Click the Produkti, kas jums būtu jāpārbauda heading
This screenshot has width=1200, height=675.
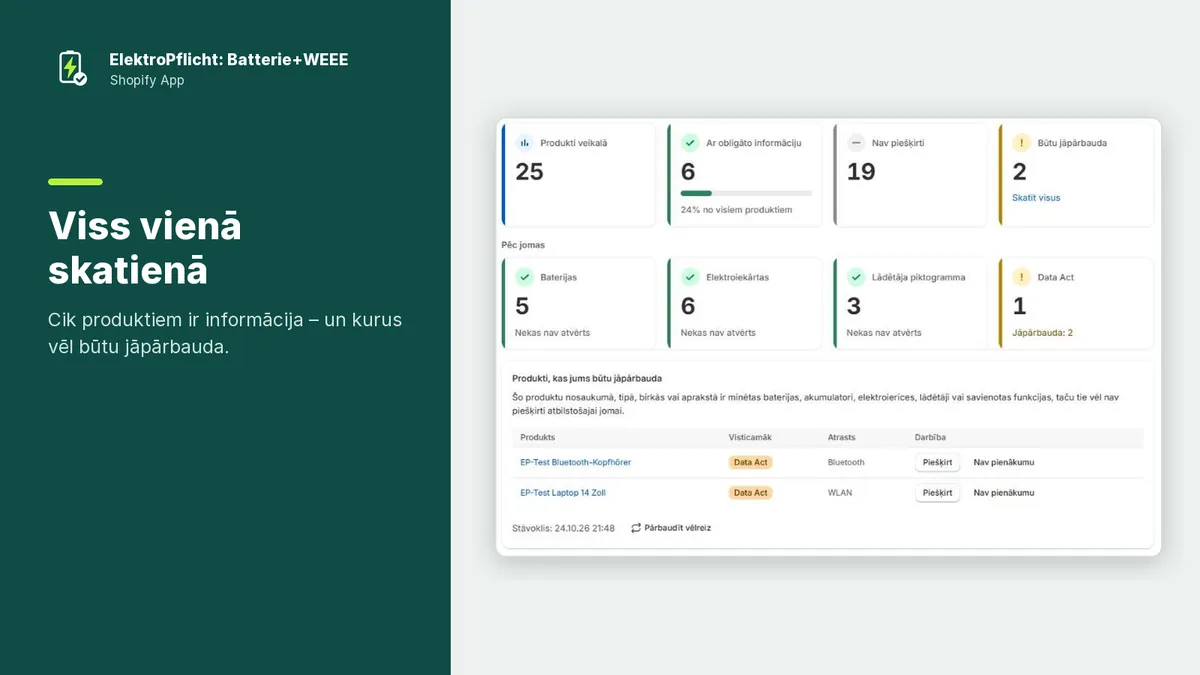[586, 378]
